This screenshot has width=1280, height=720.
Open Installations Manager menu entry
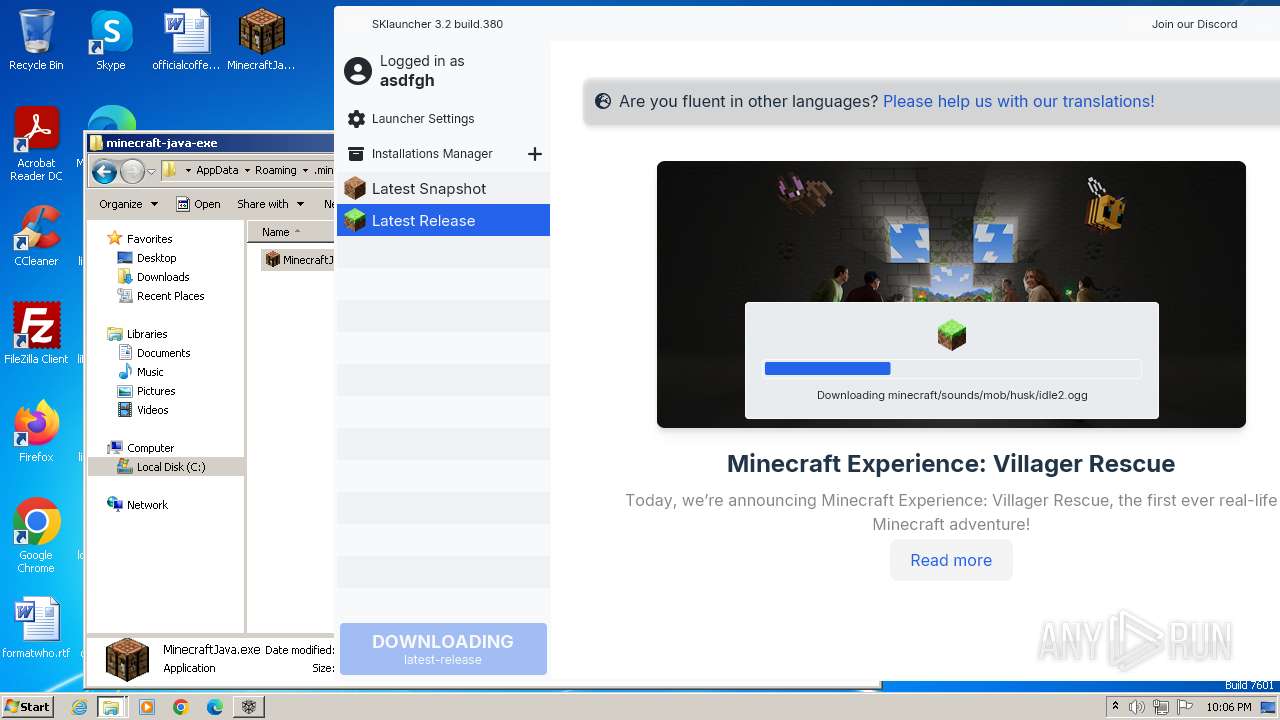pos(432,154)
